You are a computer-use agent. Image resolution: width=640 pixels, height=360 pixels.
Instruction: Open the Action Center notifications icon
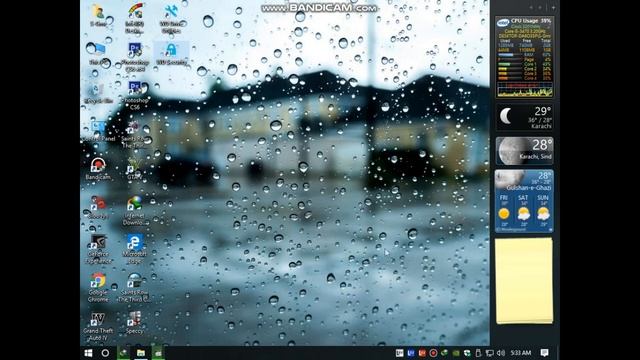pyautogui.click(x=544, y=353)
